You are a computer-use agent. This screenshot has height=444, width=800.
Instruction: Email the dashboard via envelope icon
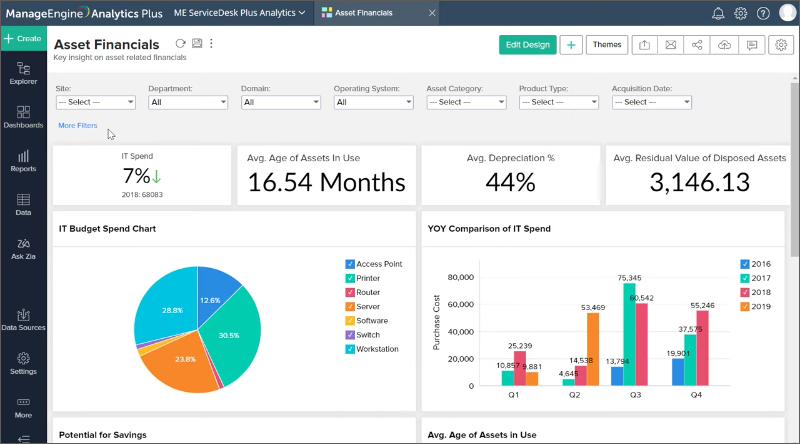pos(671,45)
